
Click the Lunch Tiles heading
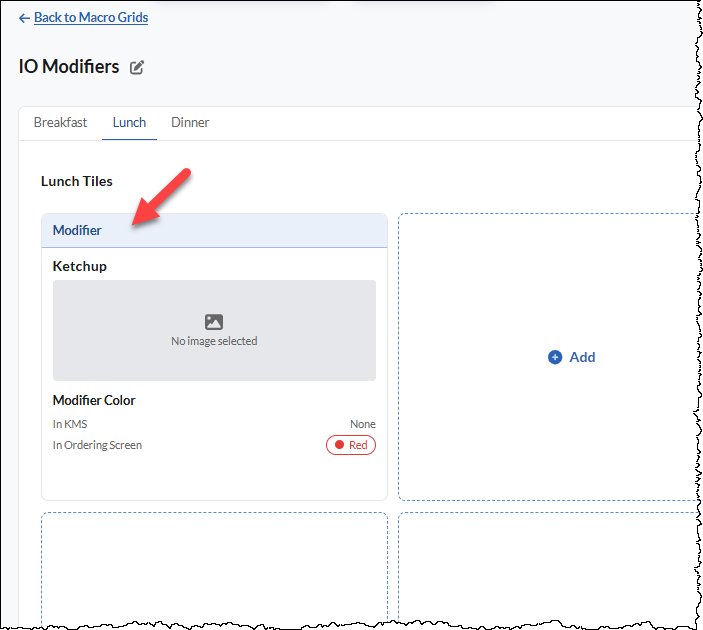point(77,181)
